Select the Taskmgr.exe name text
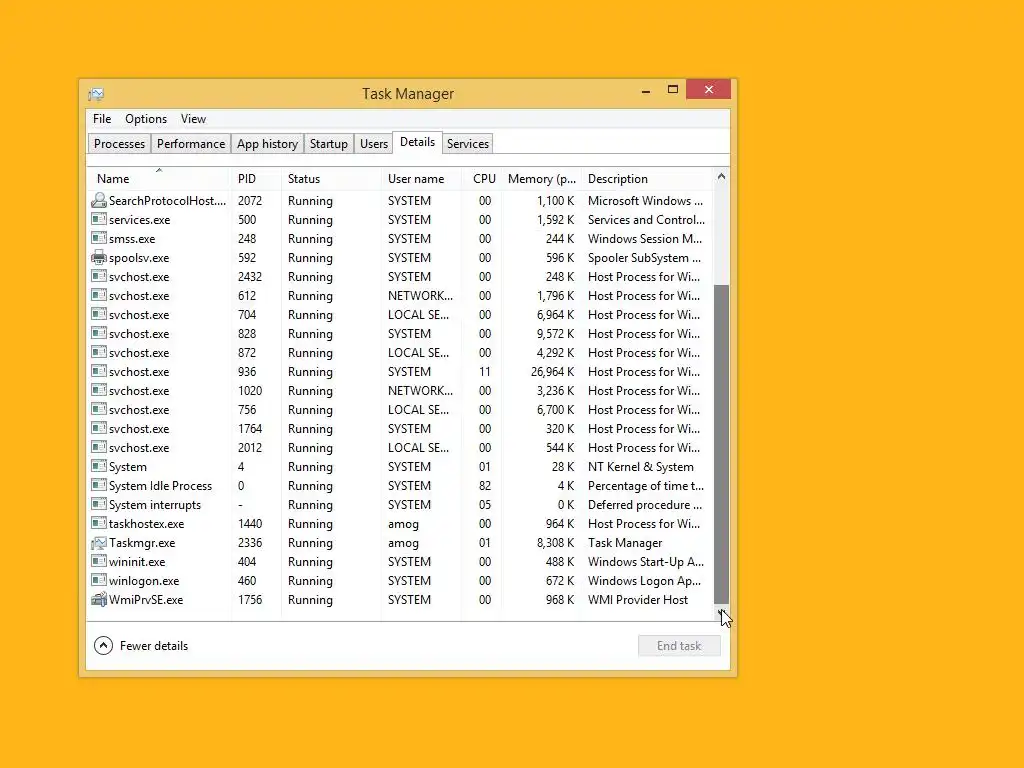The image size is (1024, 768). (142, 543)
